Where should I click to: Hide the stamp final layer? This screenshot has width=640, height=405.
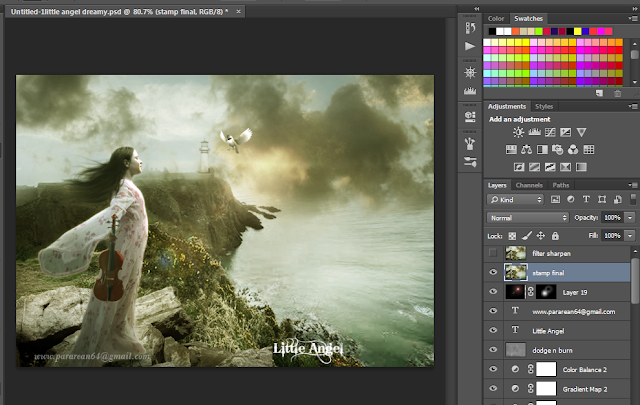(493, 272)
